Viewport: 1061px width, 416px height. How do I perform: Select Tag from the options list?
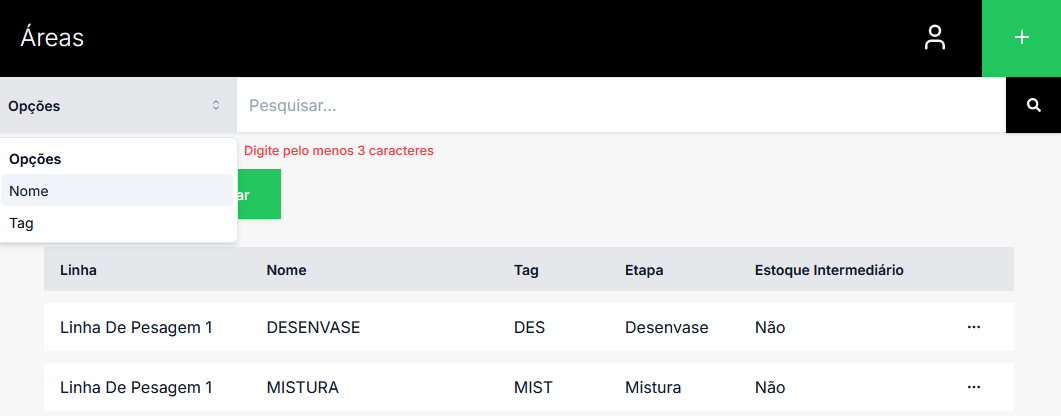click(117, 223)
